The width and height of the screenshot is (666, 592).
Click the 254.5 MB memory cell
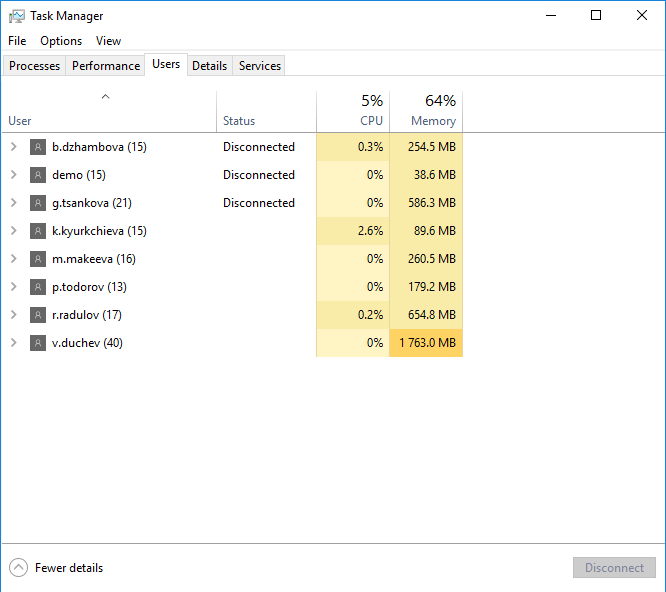(x=426, y=147)
